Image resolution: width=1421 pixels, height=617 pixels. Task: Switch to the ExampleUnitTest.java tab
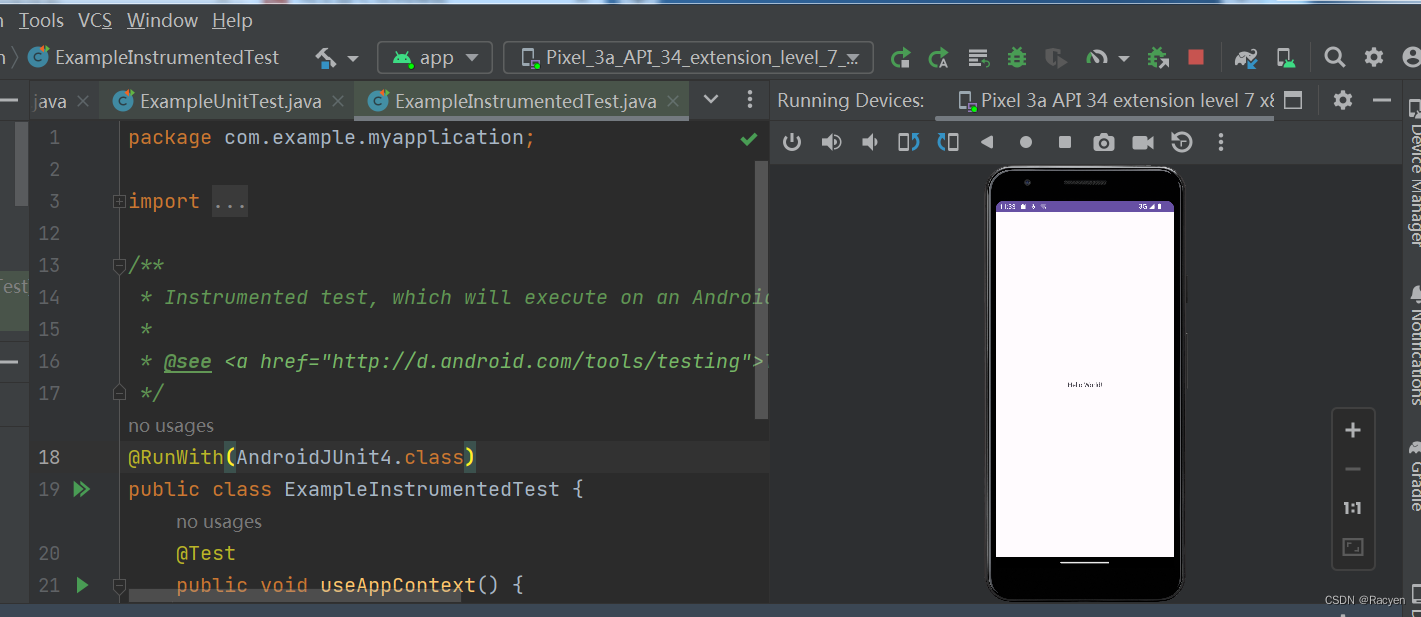pos(230,100)
